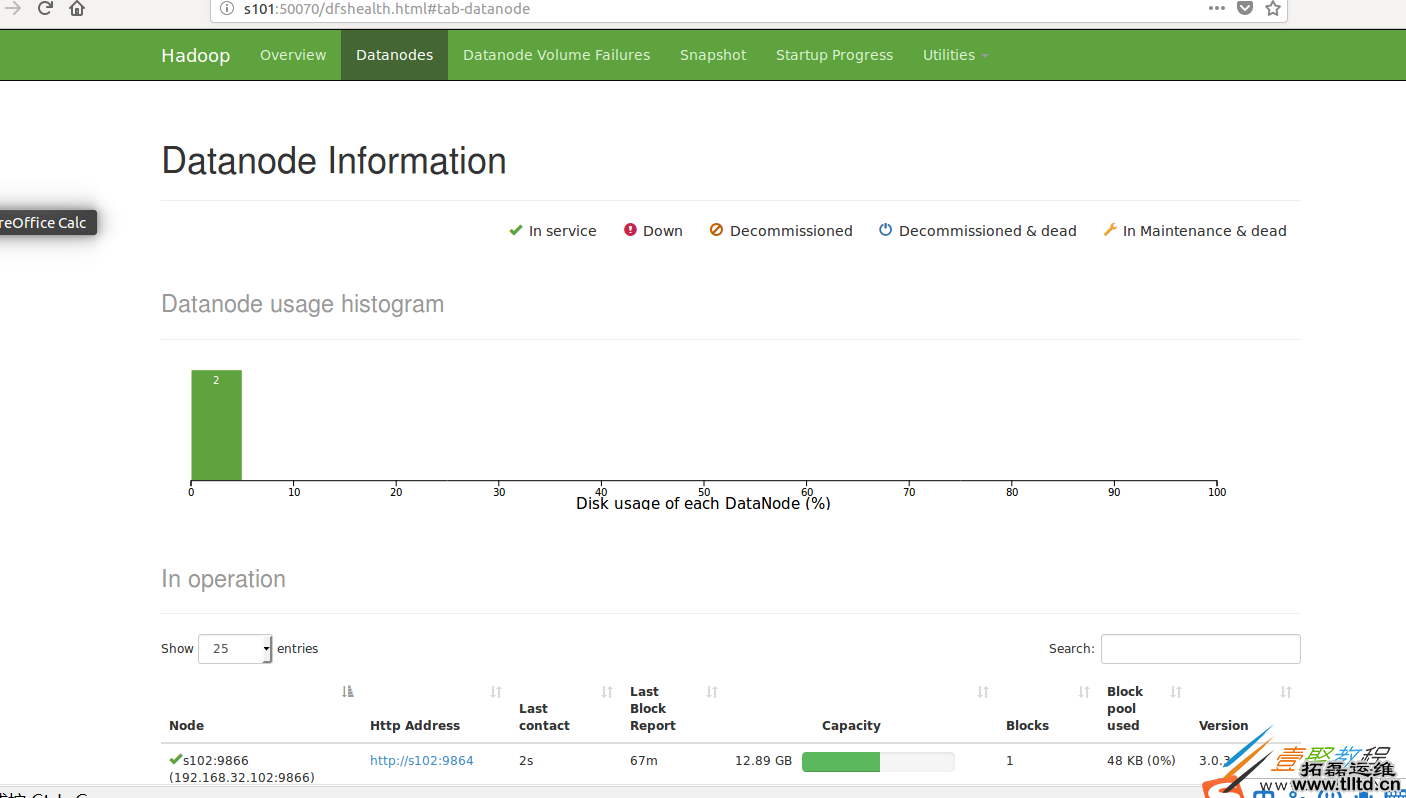1406x798 pixels.
Task: Open the page actions ellipsis menu
Action: coord(1216,9)
